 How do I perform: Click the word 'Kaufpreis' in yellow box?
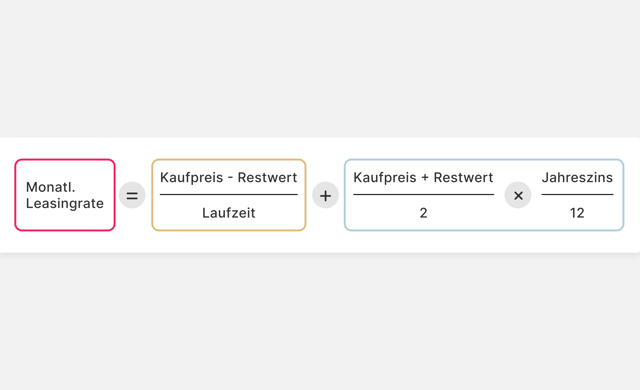(x=191, y=177)
